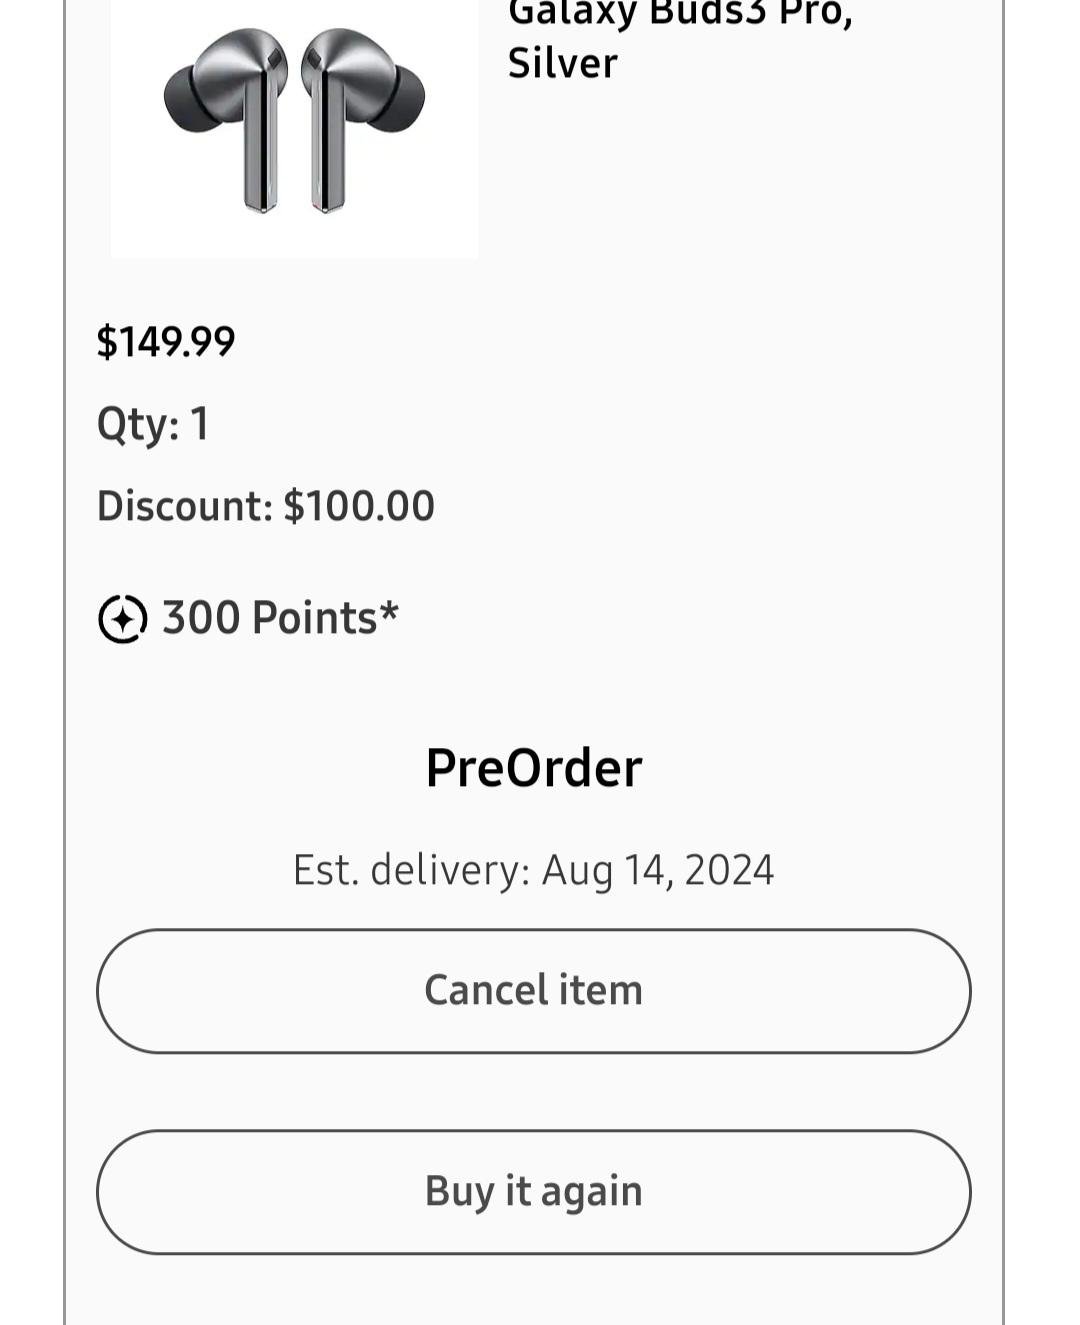The height and width of the screenshot is (1325, 1080).
Task: Click the left earbud in product photo
Action: 228,120
